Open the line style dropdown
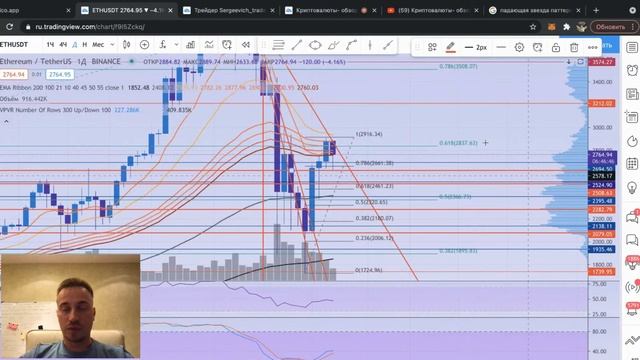The height and width of the screenshot is (360, 640). coord(501,47)
